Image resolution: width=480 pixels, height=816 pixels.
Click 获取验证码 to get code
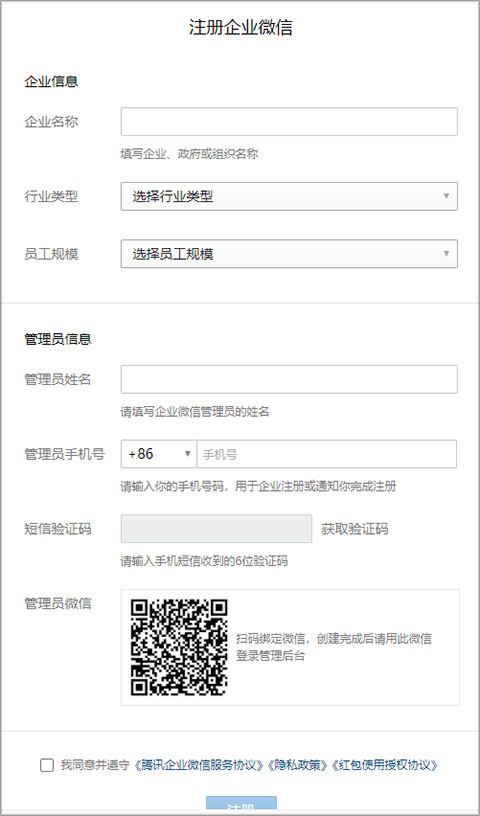pos(355,529)
